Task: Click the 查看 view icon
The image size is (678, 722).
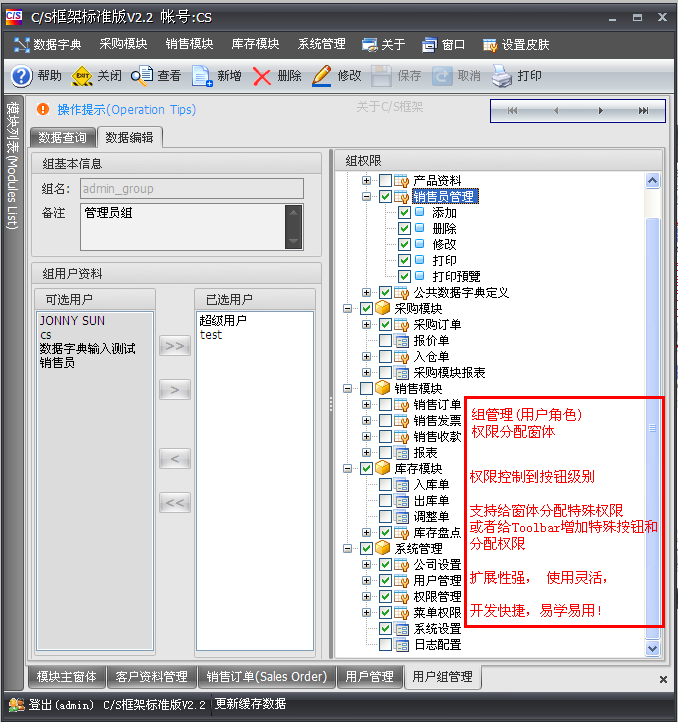Action: tap(142, 76)
